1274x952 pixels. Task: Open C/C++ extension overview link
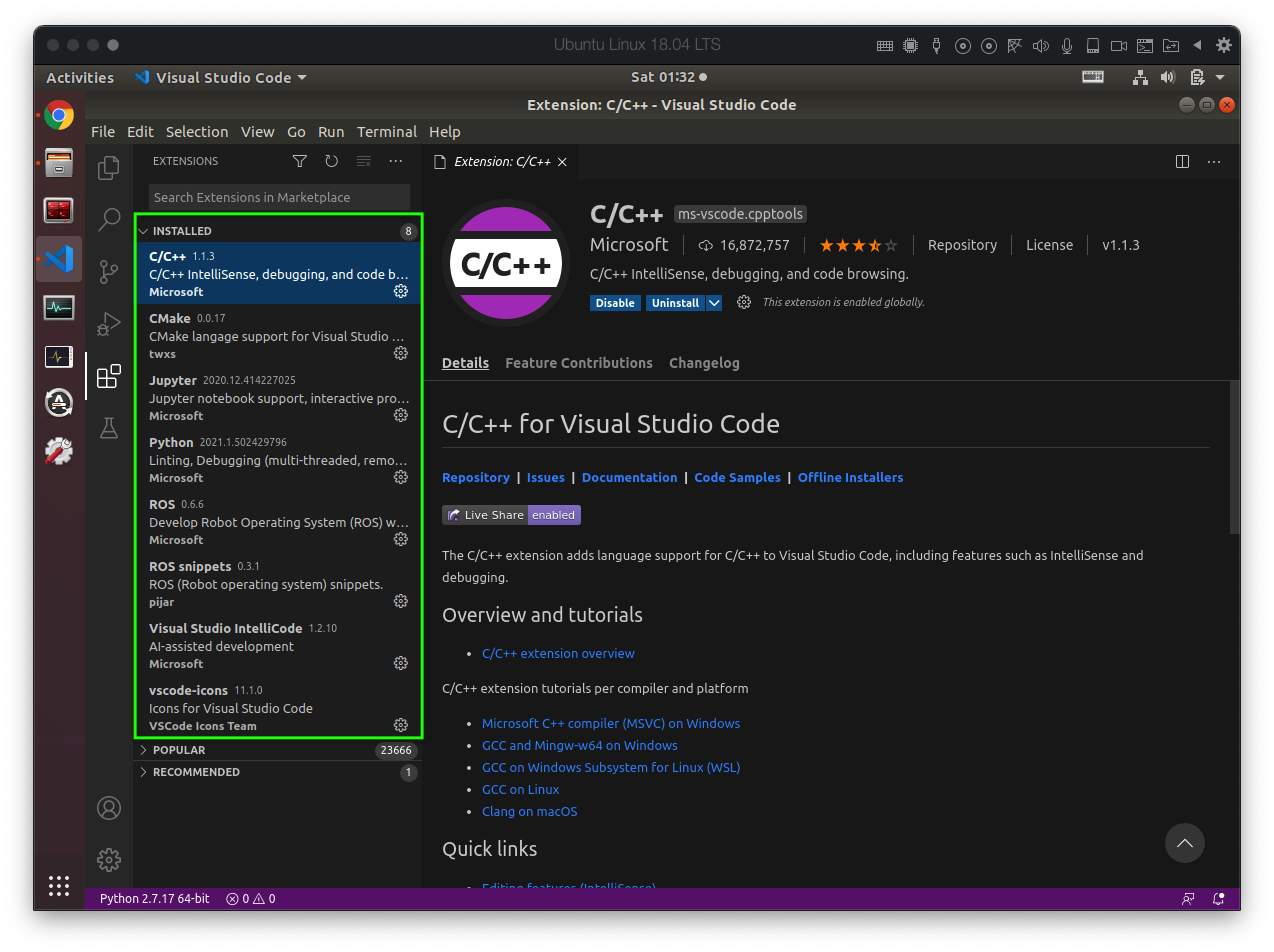pos(558,654)
